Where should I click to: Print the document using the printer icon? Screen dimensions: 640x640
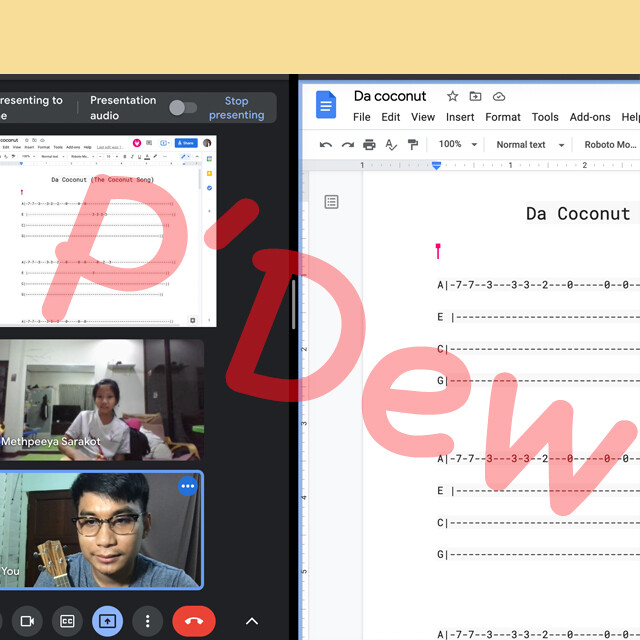[369, 145]
